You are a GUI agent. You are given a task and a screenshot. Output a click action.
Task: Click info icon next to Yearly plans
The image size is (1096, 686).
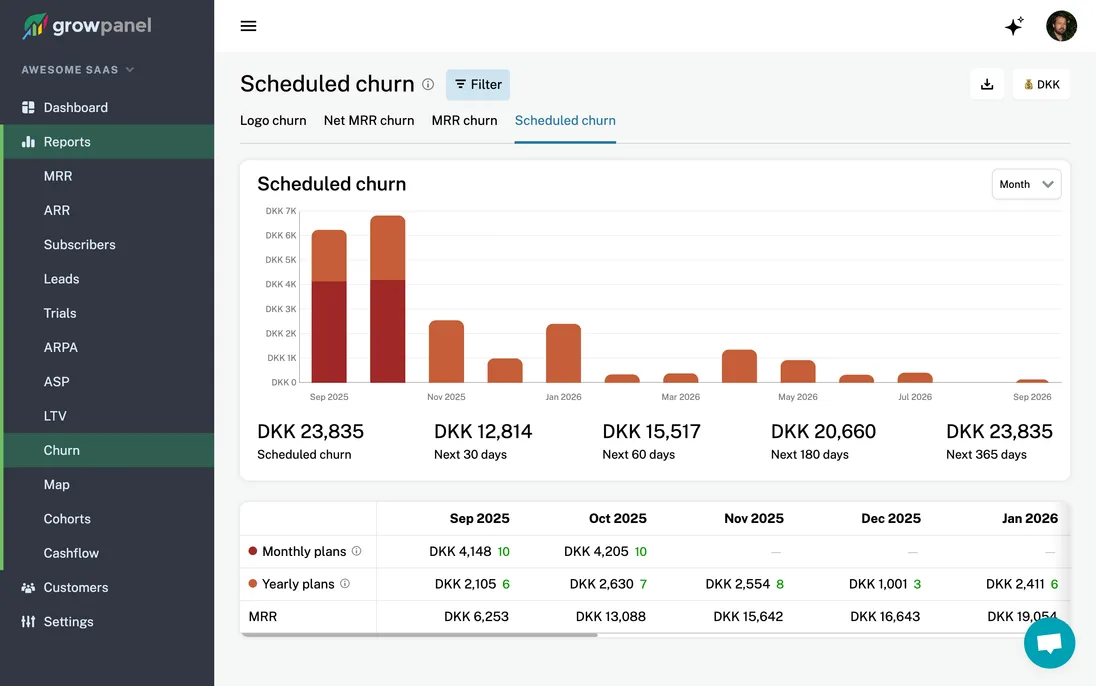click(x=345, y=584)
